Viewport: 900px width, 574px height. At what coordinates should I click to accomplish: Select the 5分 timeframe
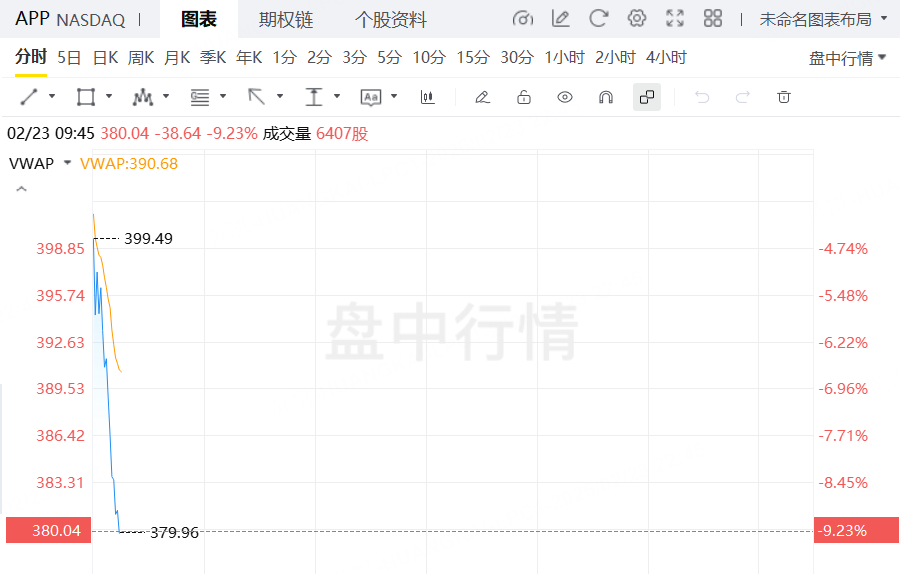[x=390, y=57]
